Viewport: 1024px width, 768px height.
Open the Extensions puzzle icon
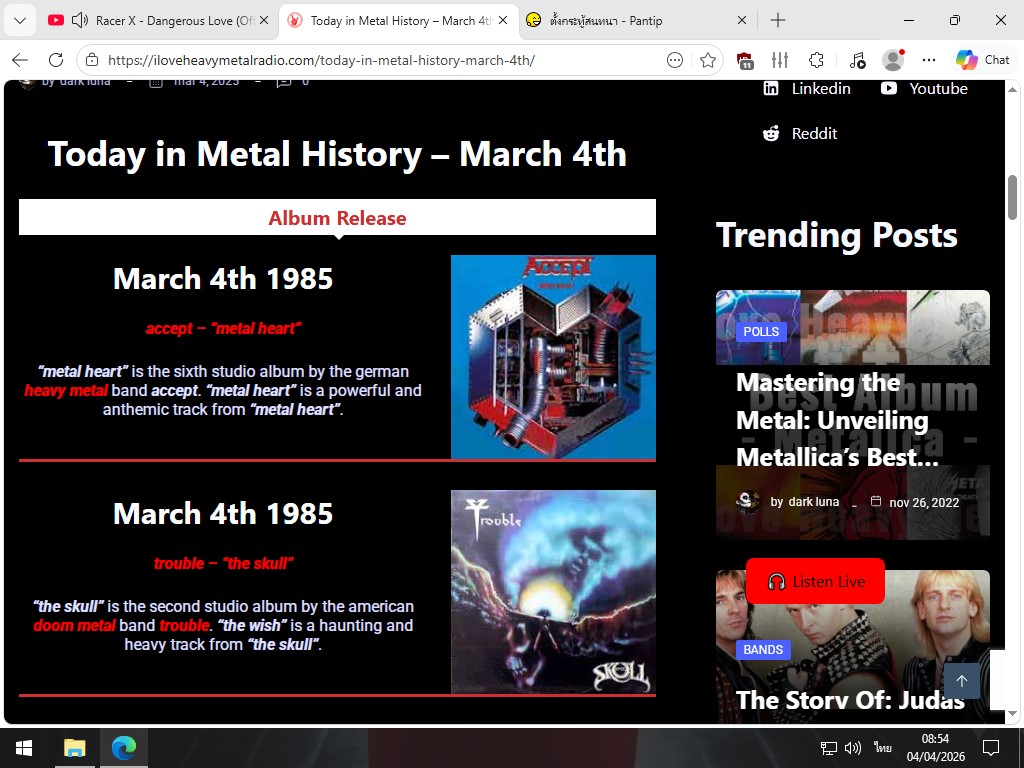coord(816,60)
